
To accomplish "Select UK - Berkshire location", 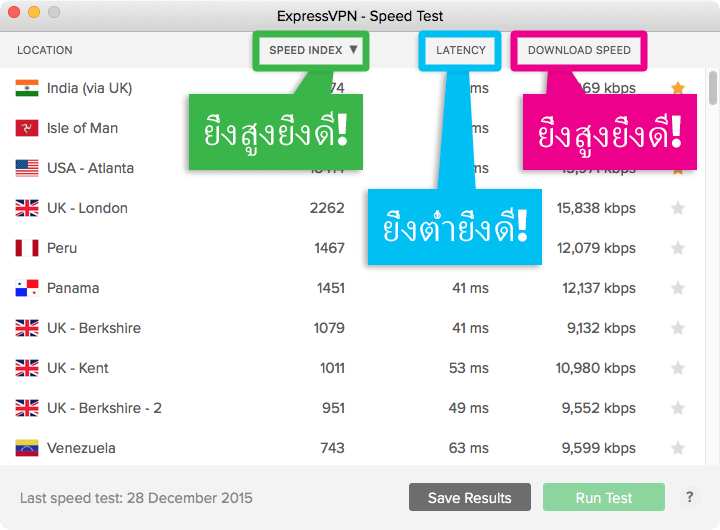I will click(94, 328).
